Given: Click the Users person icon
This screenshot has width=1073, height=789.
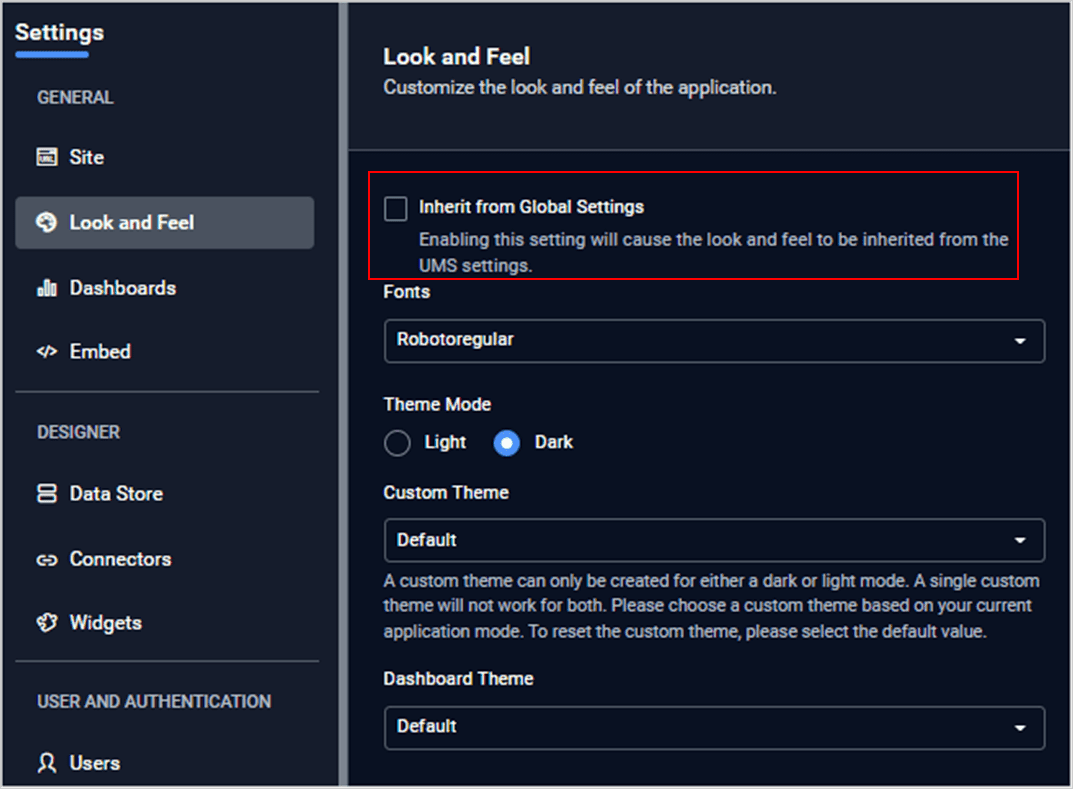Looking at the screenshot, I should click(x=46, y=763).
